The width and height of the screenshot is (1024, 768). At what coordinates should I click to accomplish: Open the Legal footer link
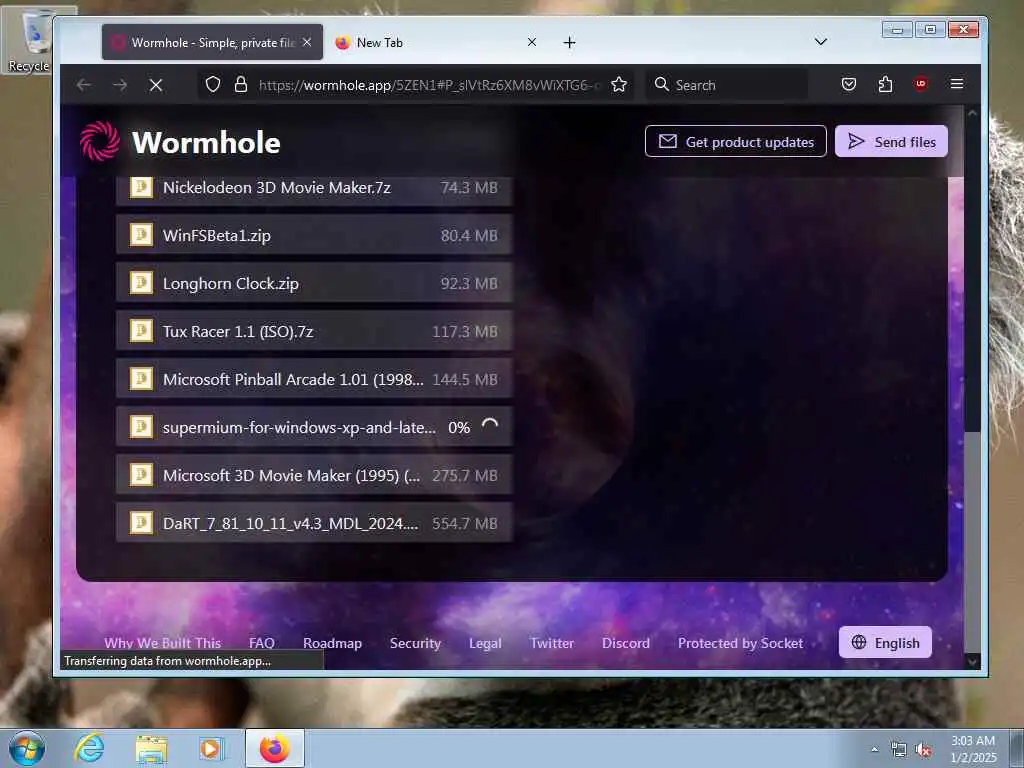(x=485, y=643)
